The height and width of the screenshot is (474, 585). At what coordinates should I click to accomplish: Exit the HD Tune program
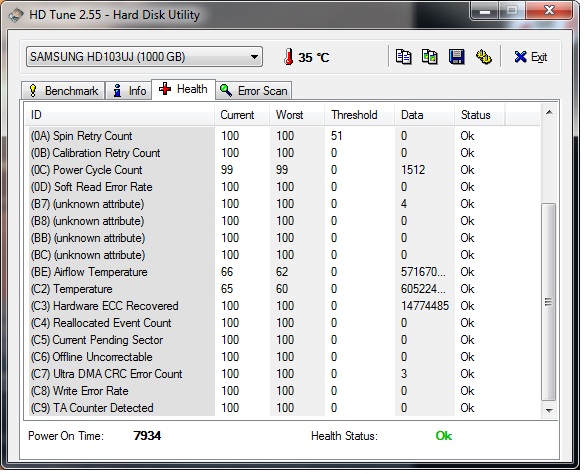pyautogui.click(x=531, y=57)
